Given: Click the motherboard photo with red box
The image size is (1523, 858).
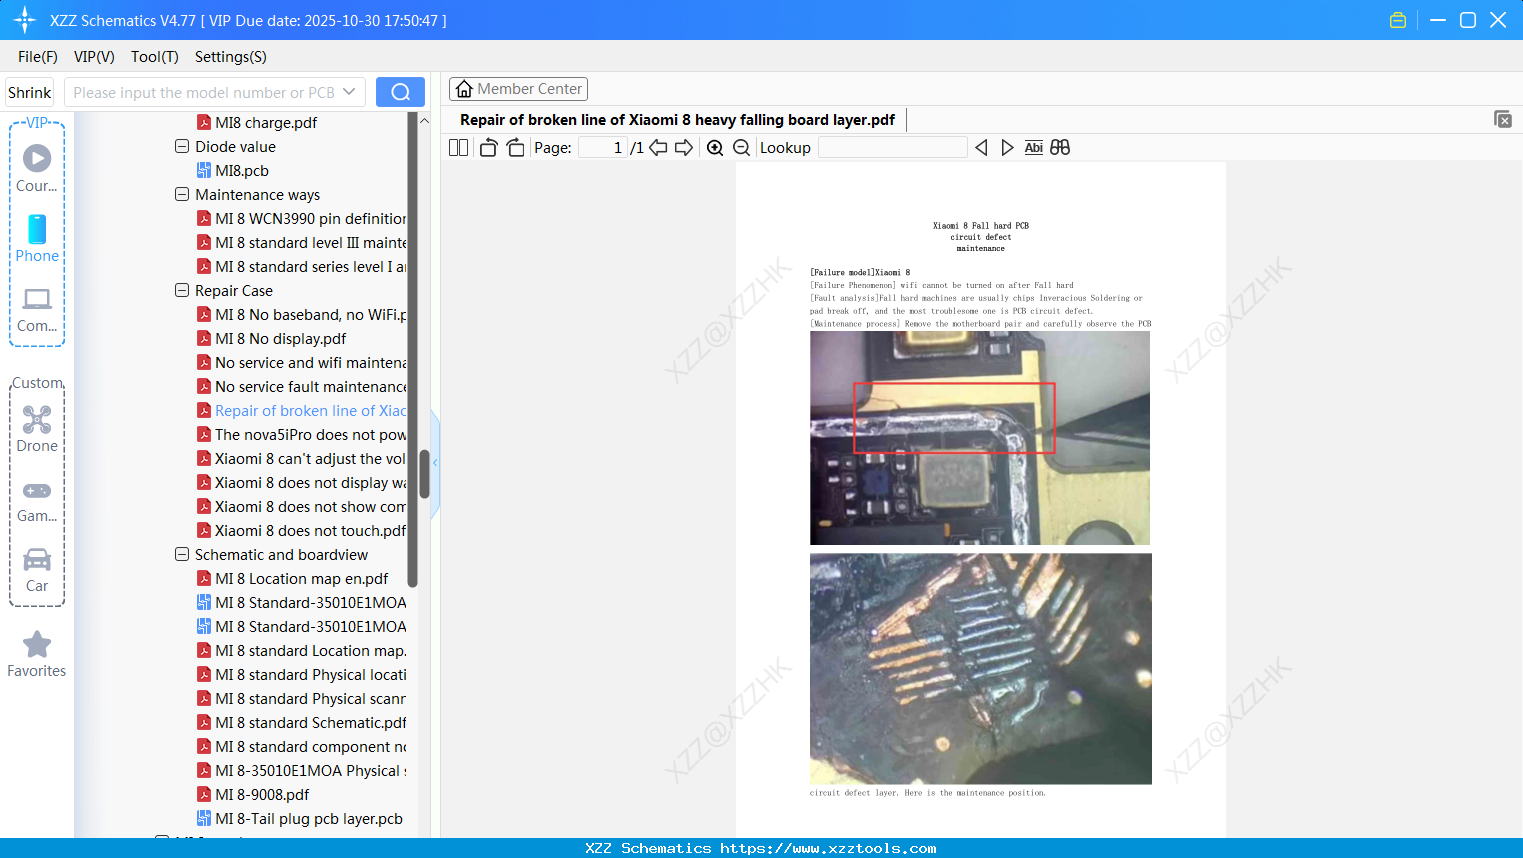Looking at the screenshot, I should click(980, 438).
